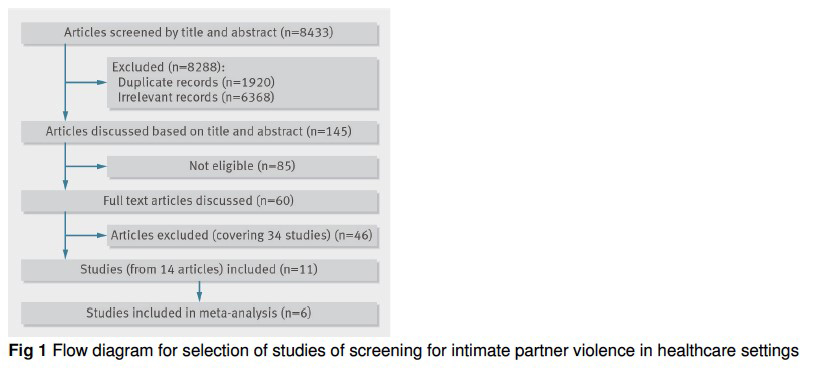Image resolution: width=815 pixels, height=374 pixels.
Task: Select 'Articles discussed based on title and abstract' box
Action: [x=199, y=131]
